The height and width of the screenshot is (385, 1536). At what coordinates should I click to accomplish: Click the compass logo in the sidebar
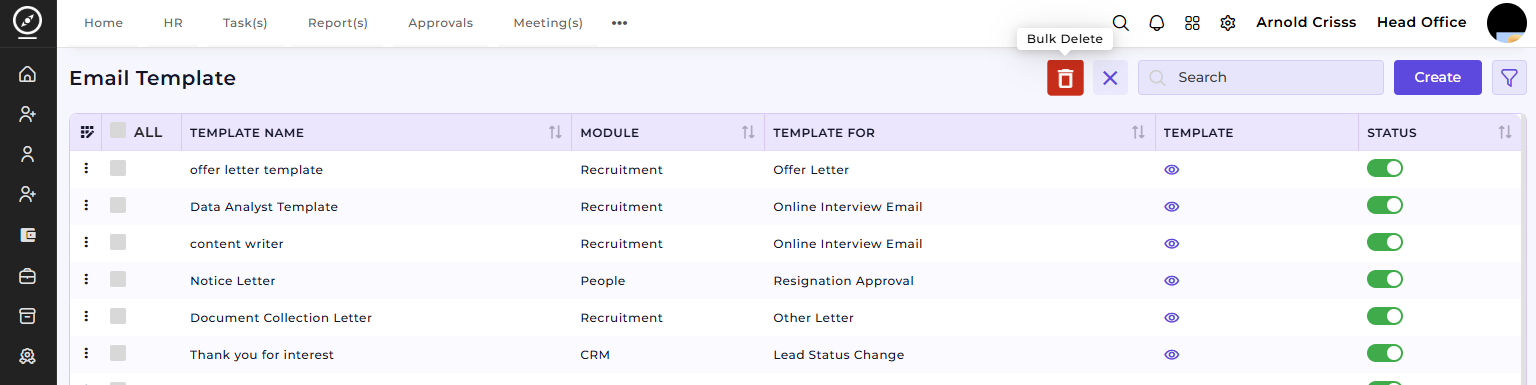tap(28, 22)
